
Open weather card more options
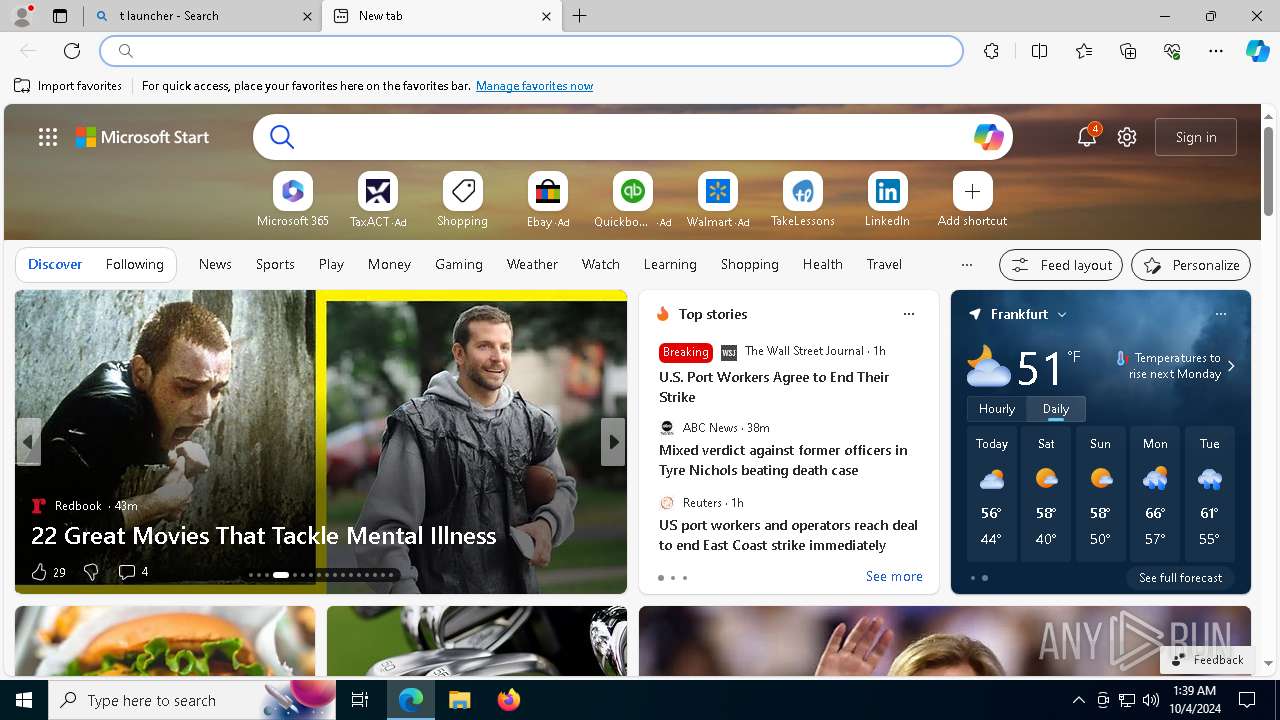coord(1221,314)
